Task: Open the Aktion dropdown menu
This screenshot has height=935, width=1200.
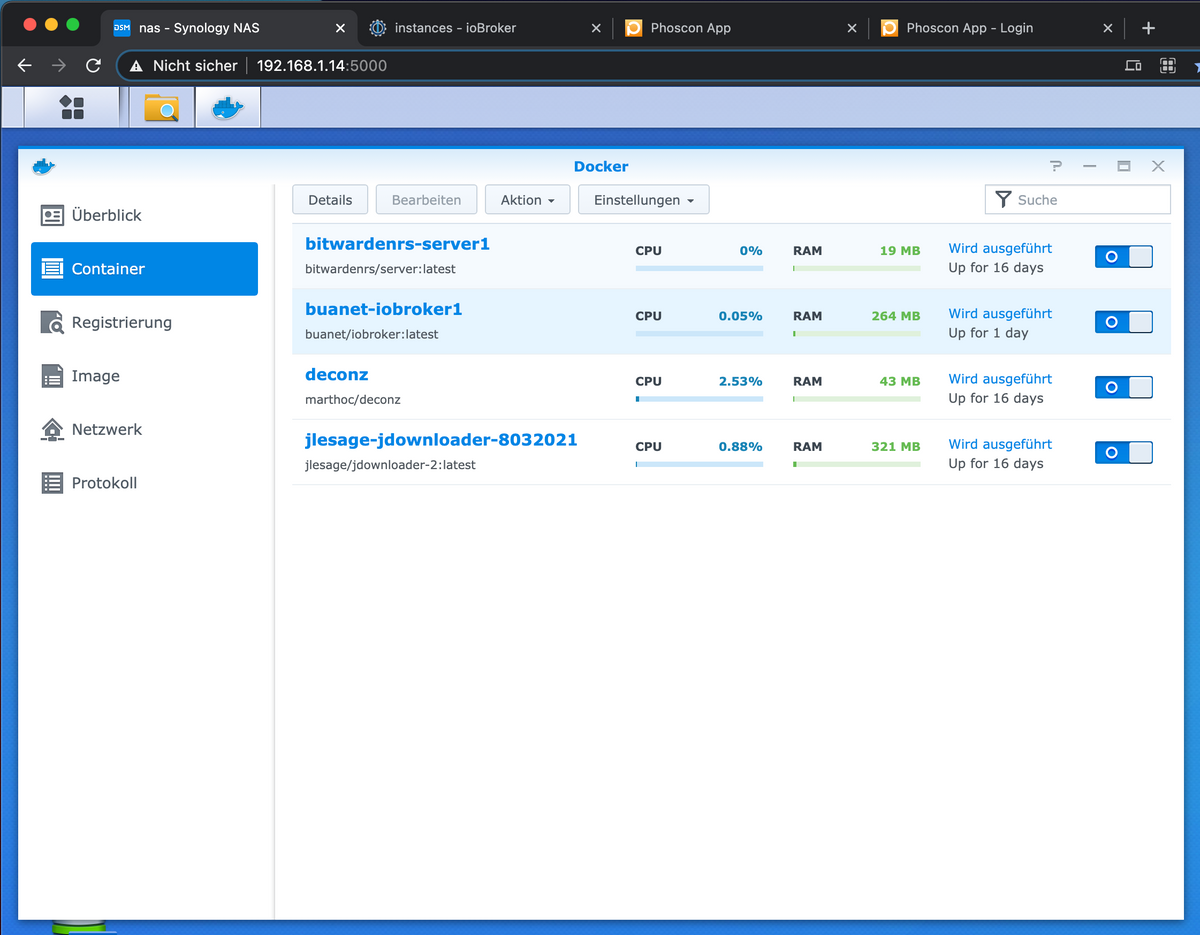Action: [528, 200]
